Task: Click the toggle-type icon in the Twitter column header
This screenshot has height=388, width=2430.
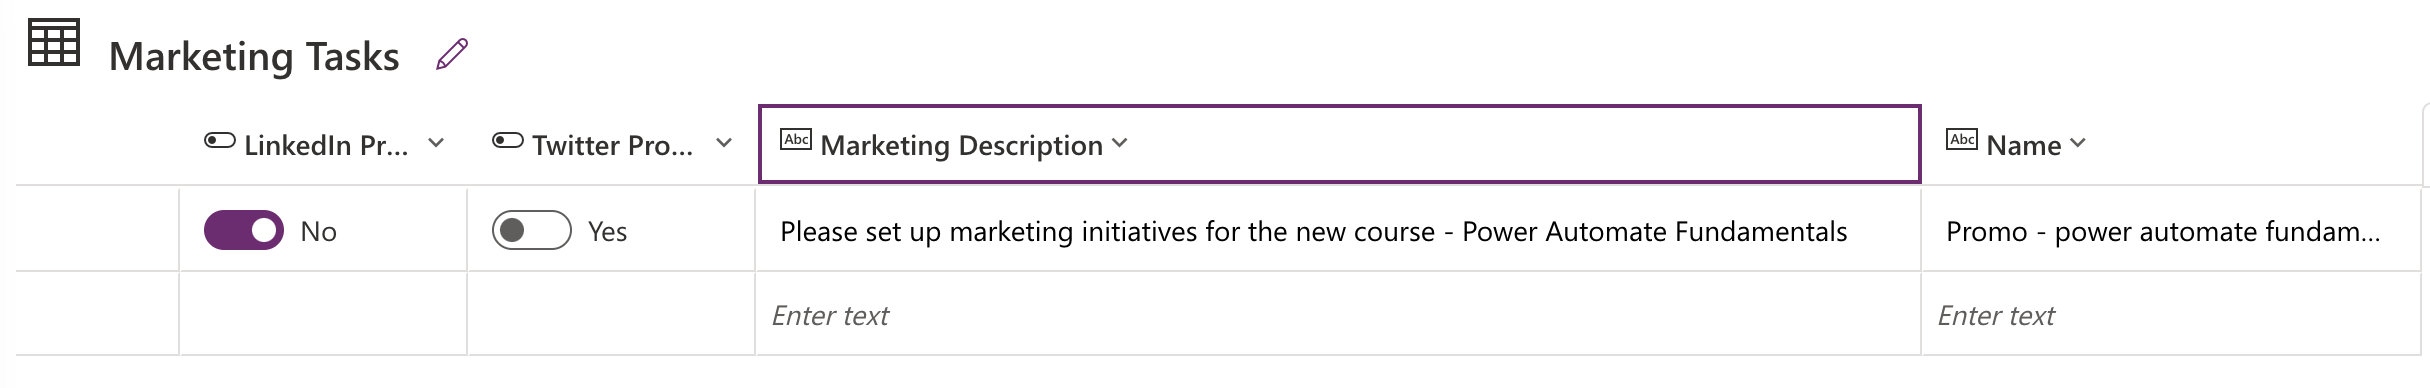Action: click(x=508, y=141)
